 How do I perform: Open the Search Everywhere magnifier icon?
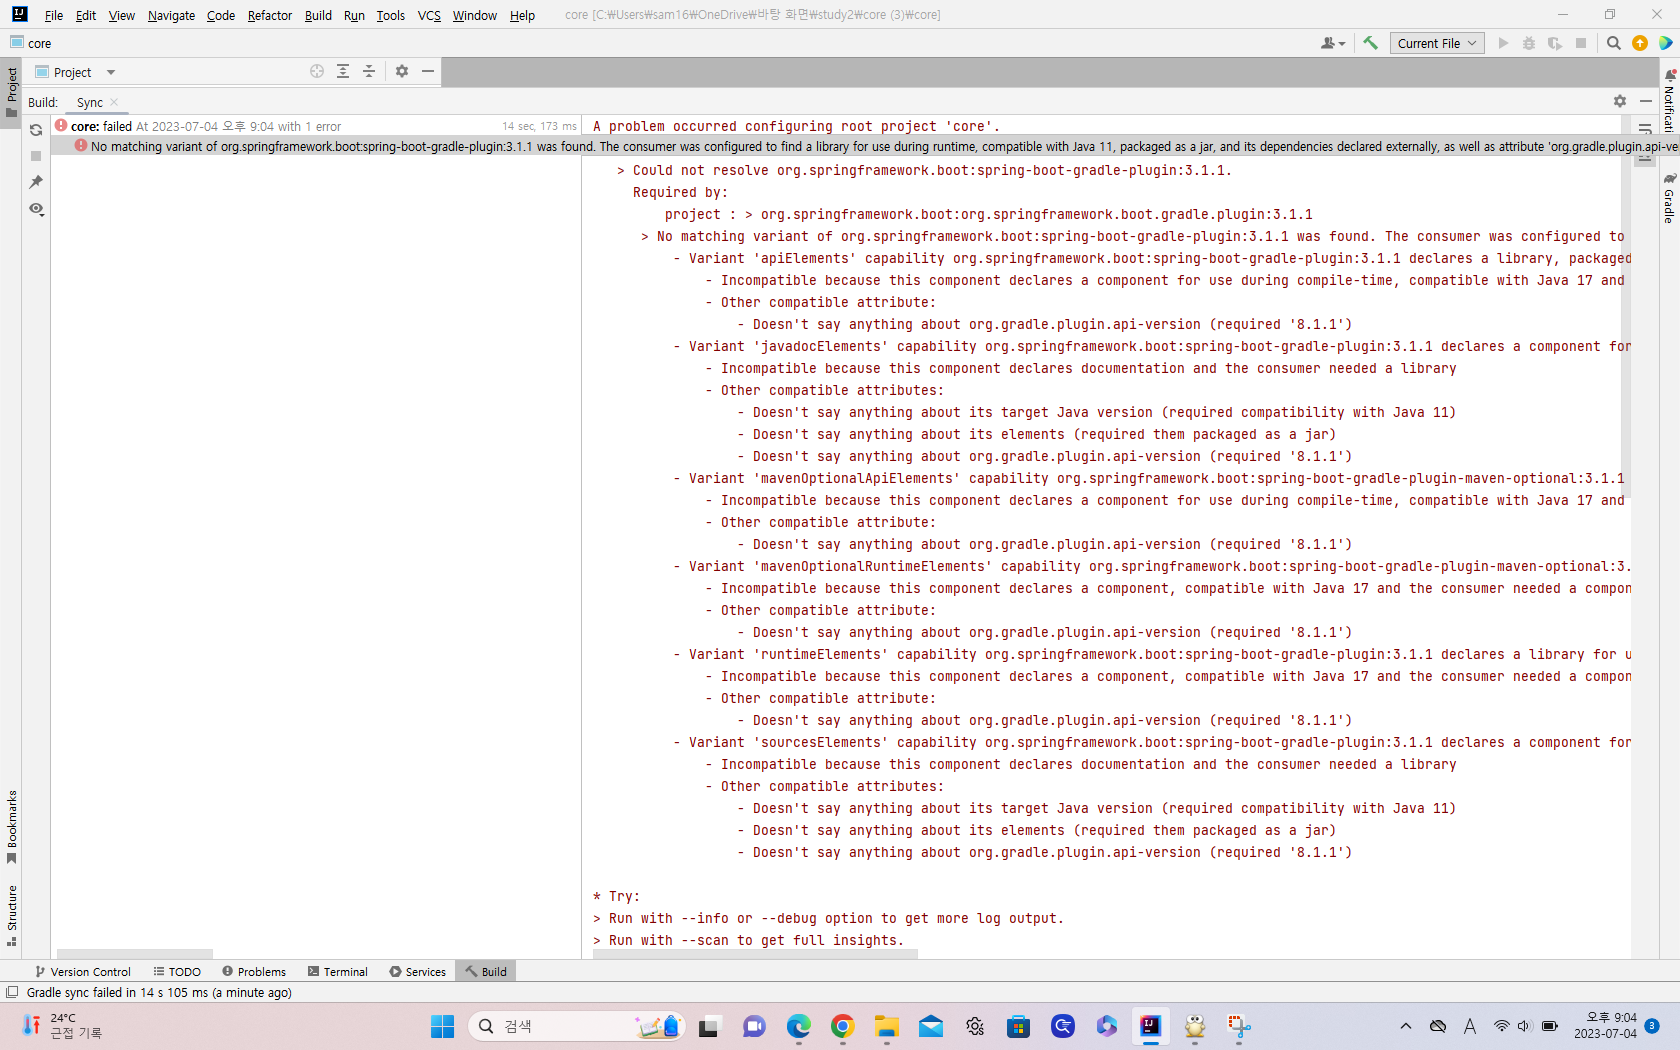point(1613,43)
